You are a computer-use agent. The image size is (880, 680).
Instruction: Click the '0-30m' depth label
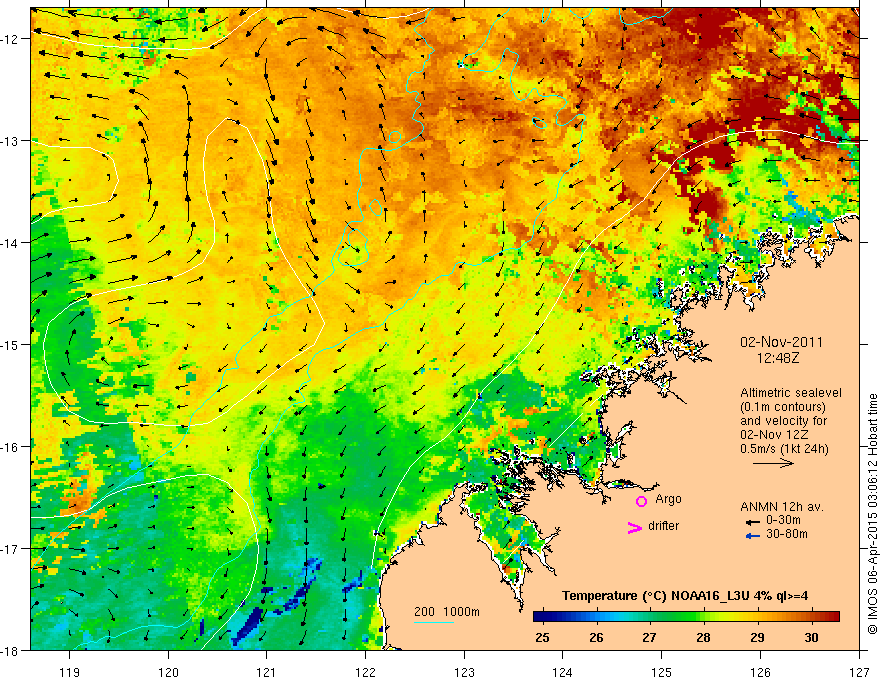click(783, 521)
